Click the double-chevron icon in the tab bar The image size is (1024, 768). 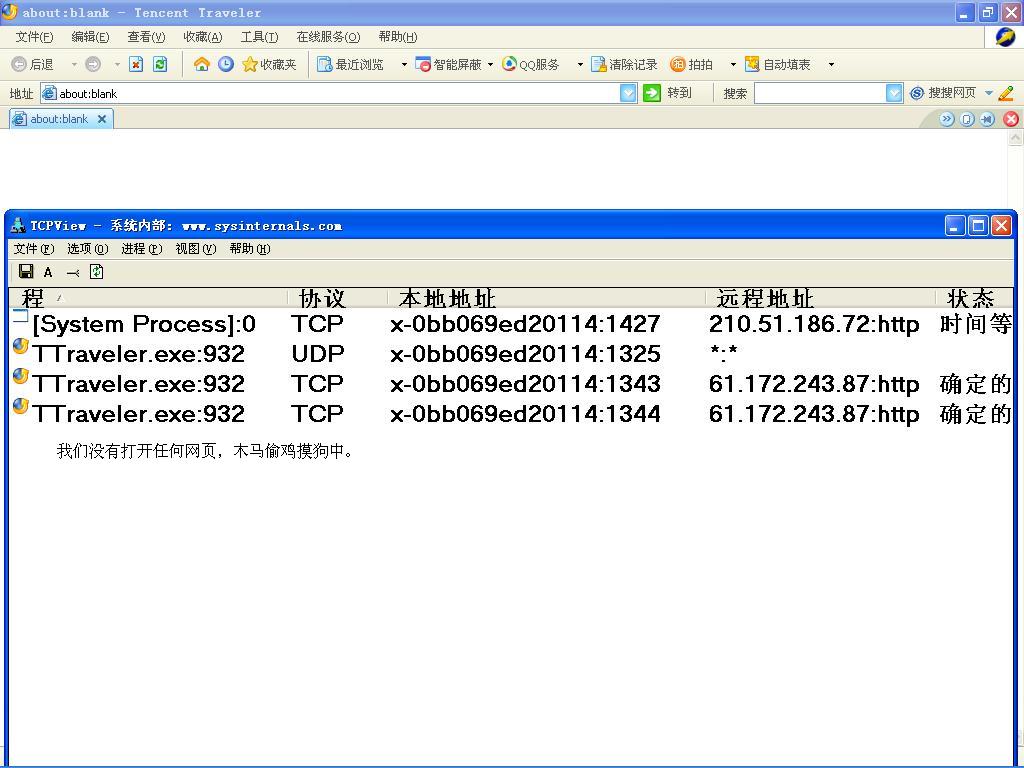point(947,119)
